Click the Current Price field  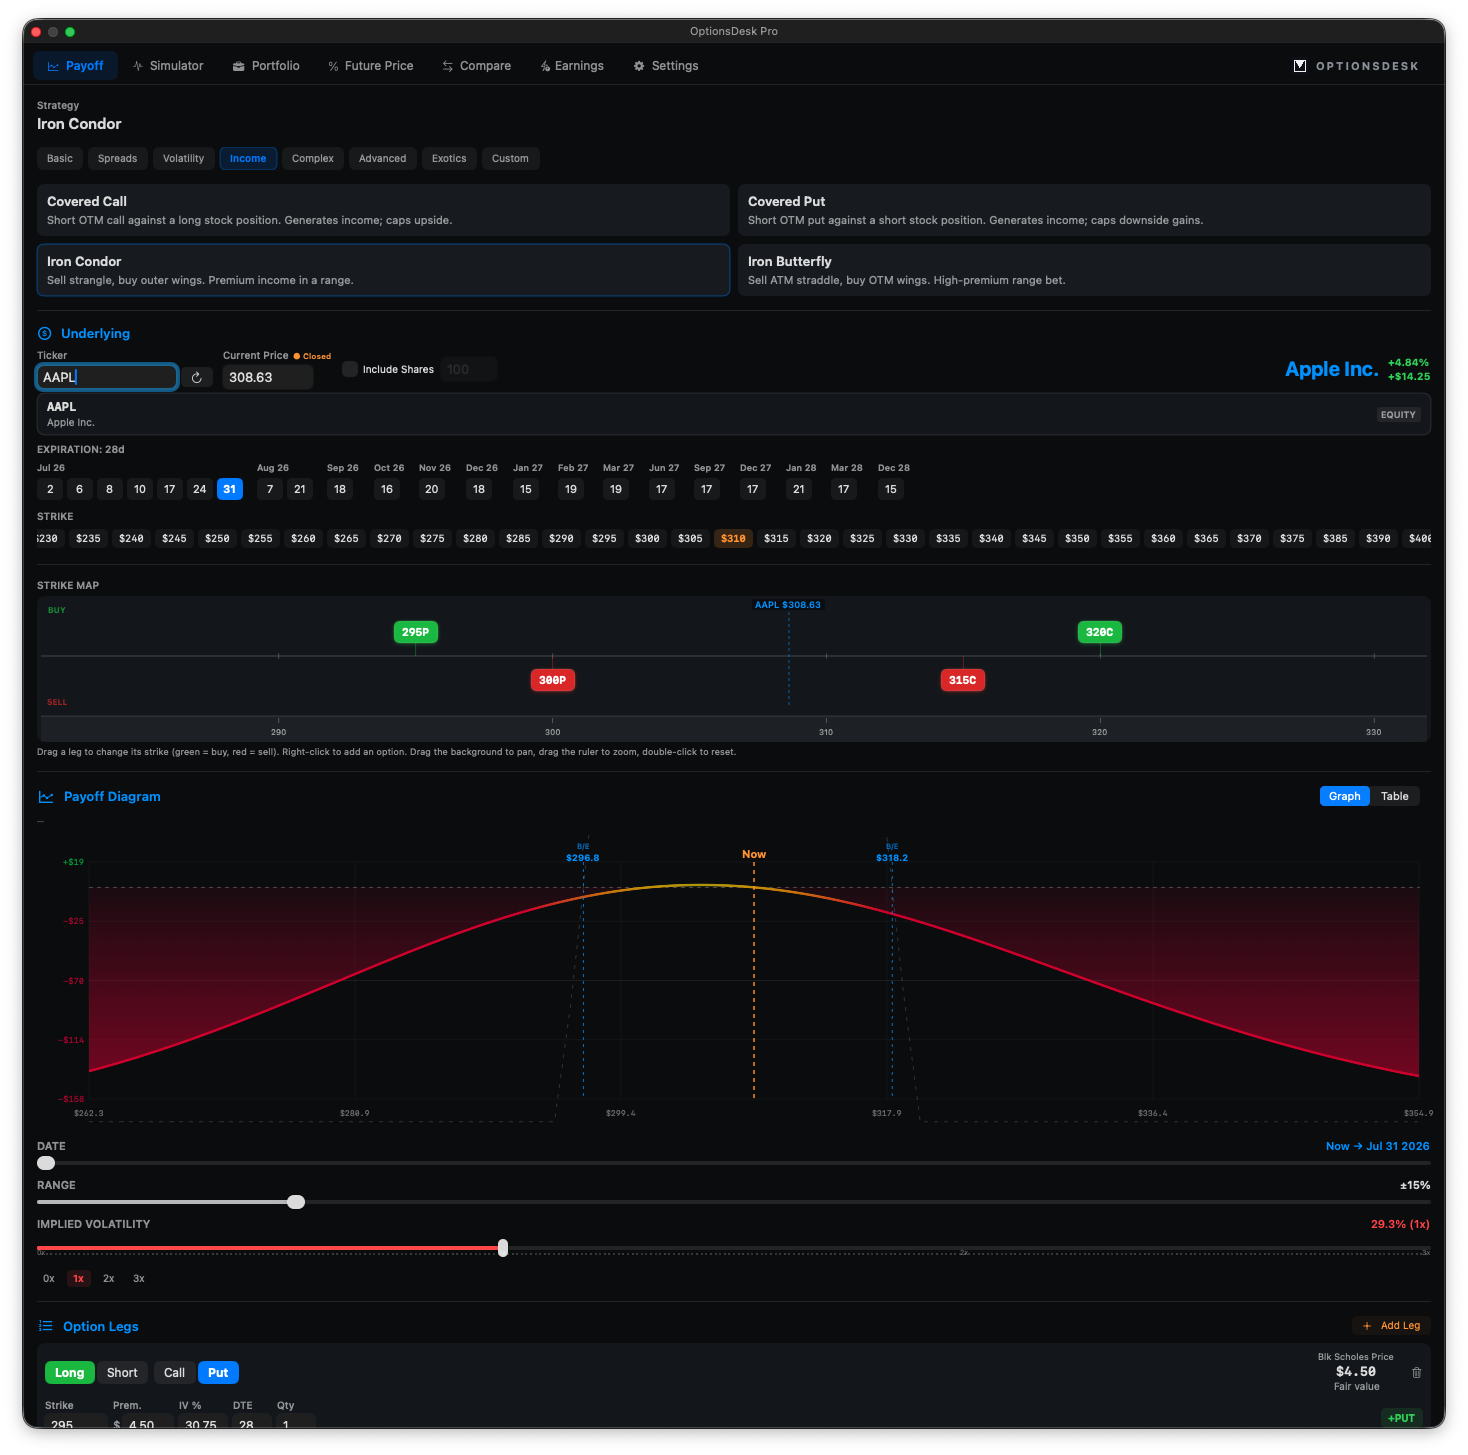pyautogui.click(x=268, y=377)
